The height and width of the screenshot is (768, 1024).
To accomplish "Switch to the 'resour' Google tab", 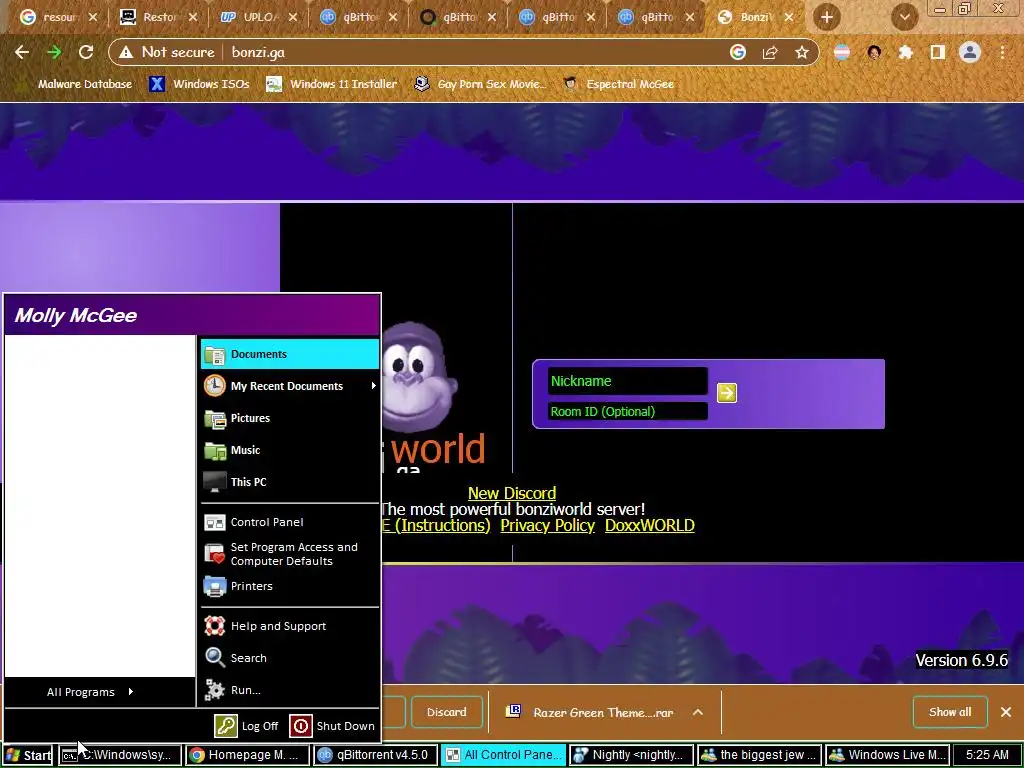I will pos(59,17).
